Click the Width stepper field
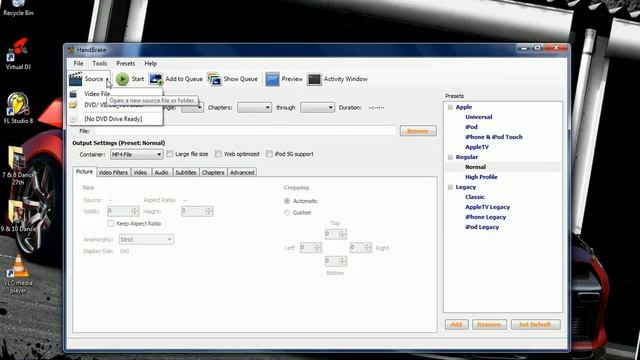This screenshot has width=640, height=360. click(x=123, y=211)
